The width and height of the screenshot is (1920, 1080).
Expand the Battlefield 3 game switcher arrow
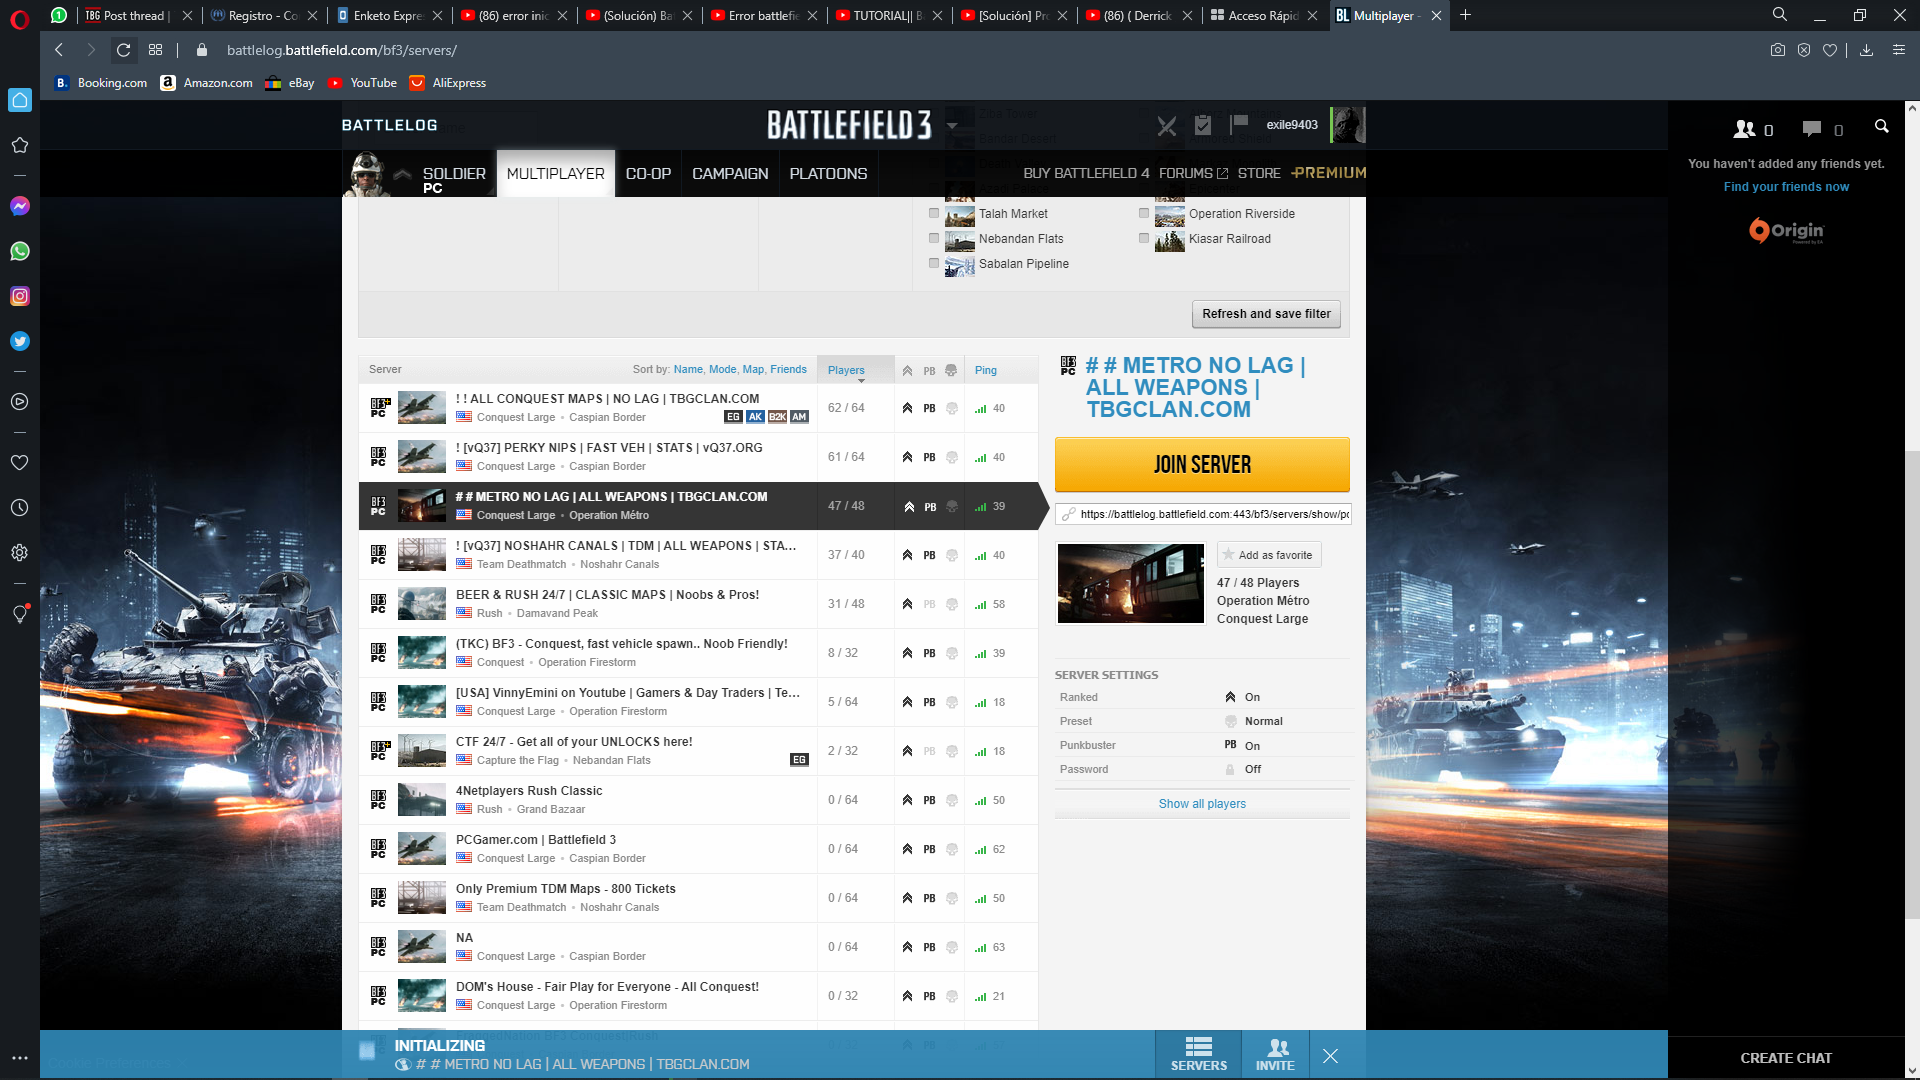[x=952, y=127]
